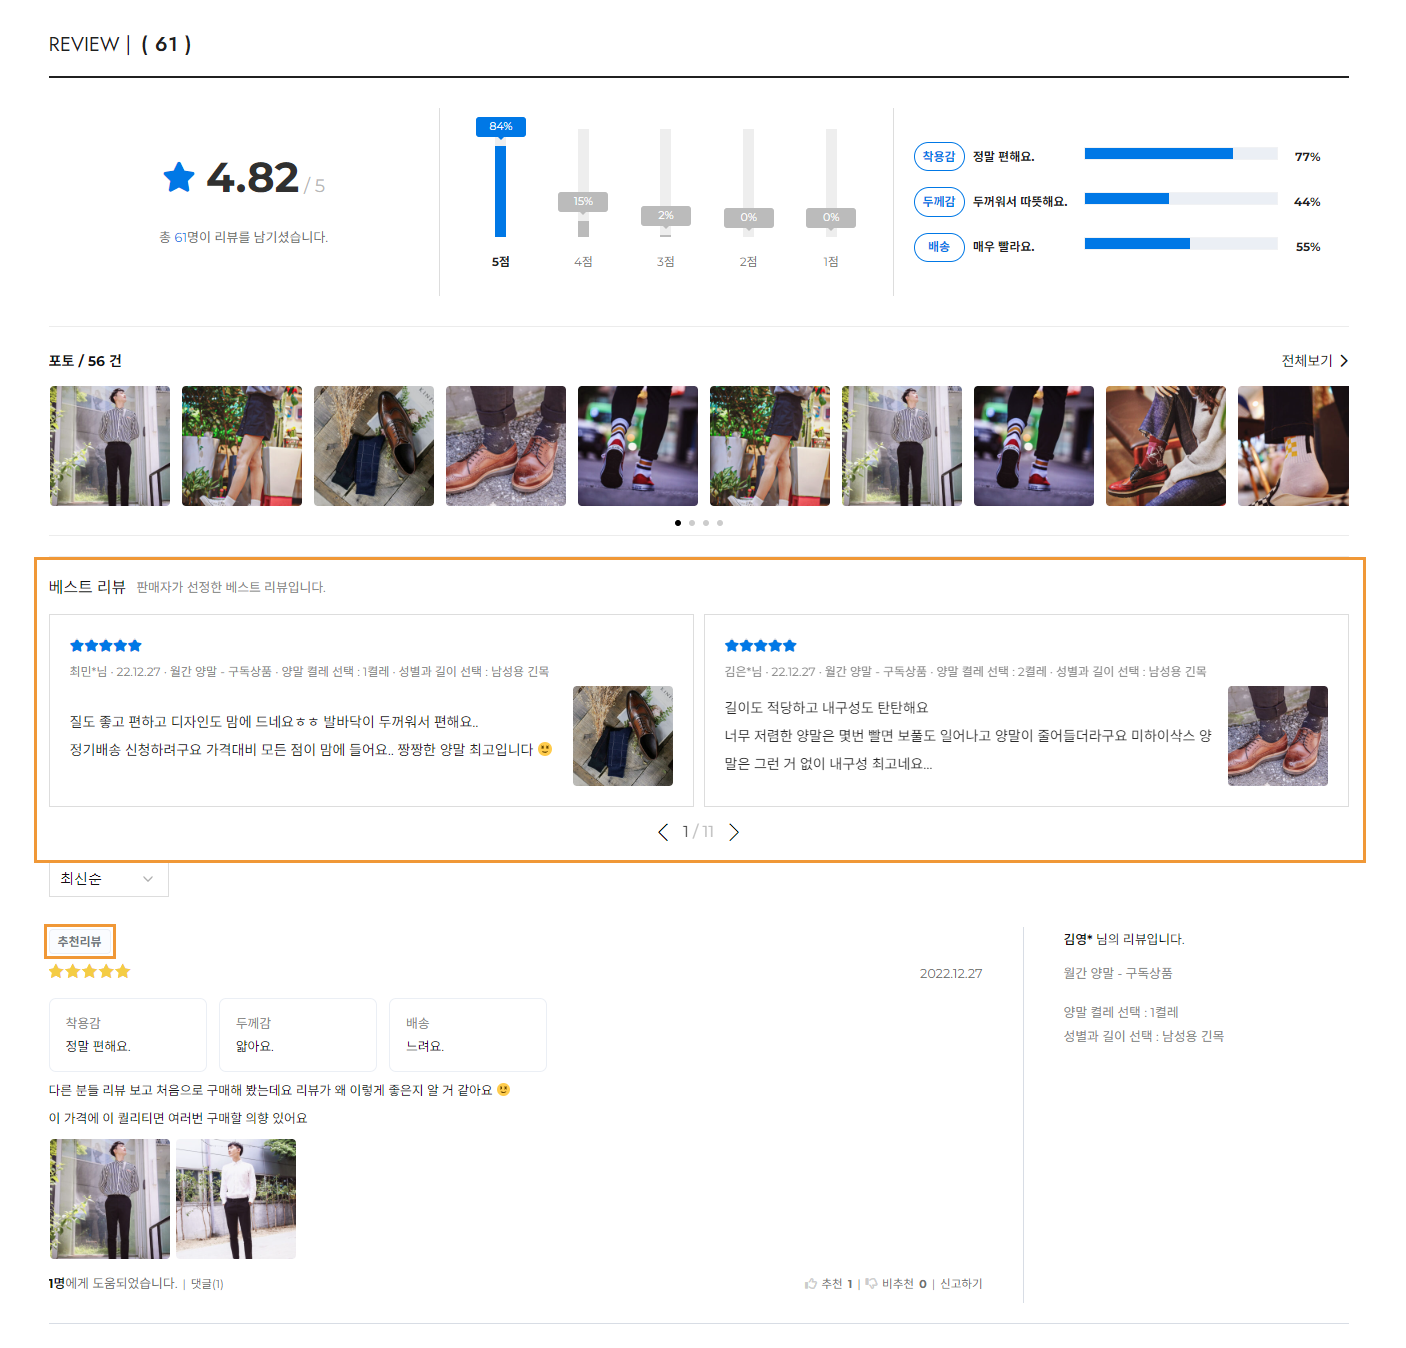Open reviewer photo with white shirt
This screenshot has height=1348, width=1406.
(236, 1199)
